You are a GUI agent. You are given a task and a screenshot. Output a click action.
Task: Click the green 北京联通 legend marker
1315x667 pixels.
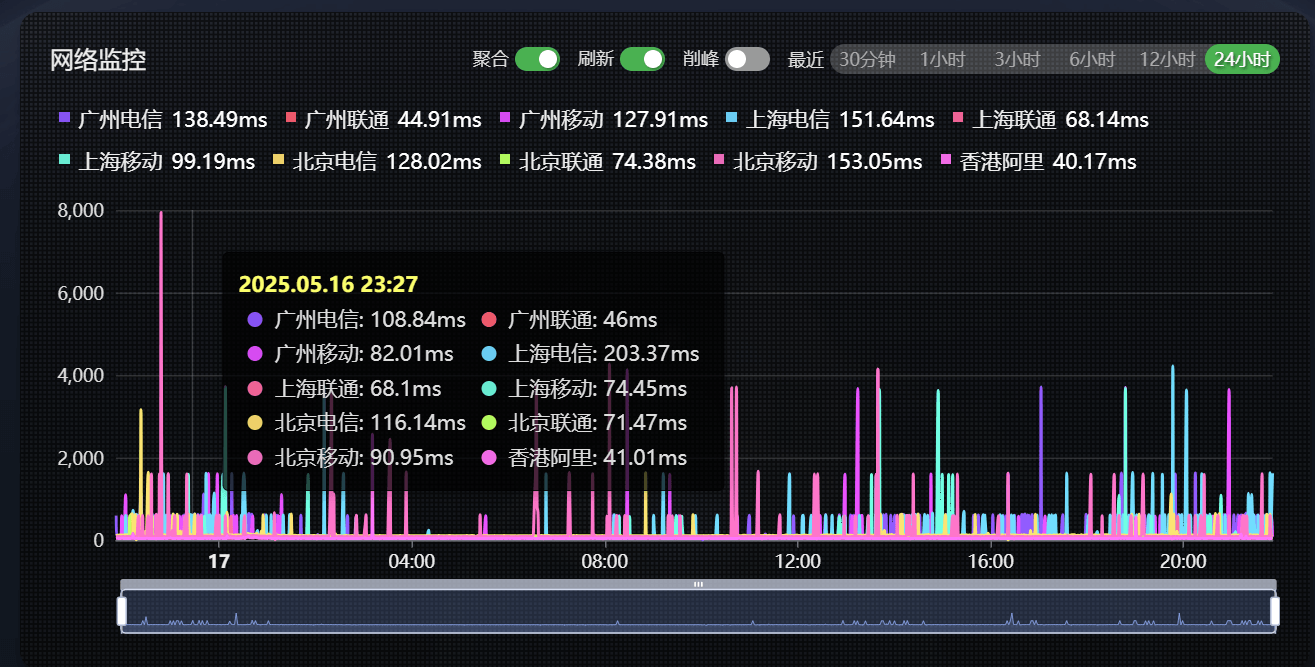[x=506, y=161]
